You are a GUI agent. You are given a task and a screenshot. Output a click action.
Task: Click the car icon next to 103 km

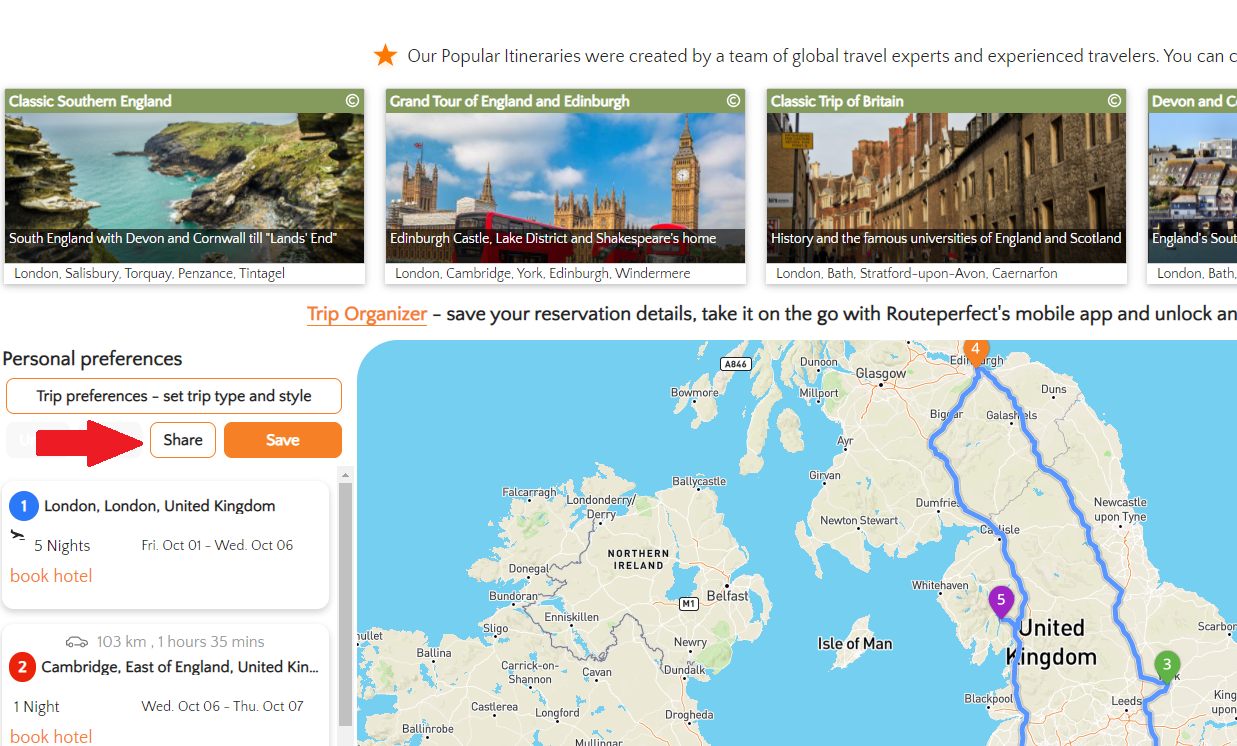tap(77, 642)
